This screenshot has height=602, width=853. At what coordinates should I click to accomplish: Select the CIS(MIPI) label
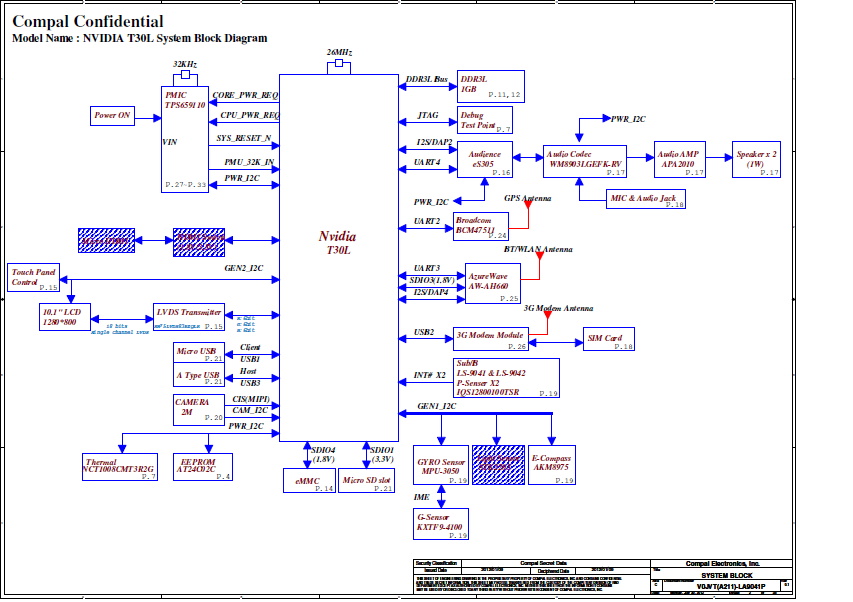(x=251, y=399)
